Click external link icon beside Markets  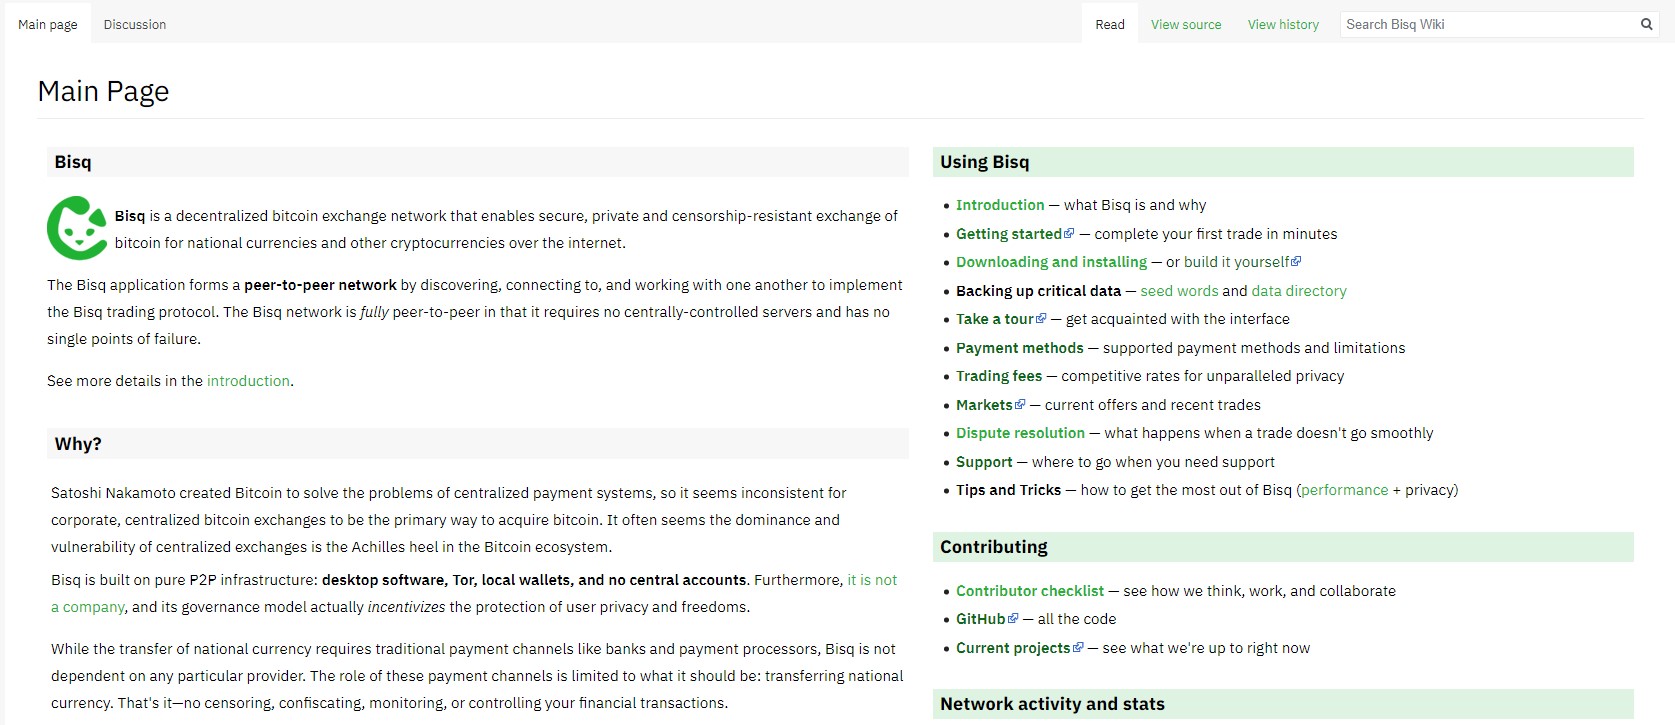(1020, 405)
